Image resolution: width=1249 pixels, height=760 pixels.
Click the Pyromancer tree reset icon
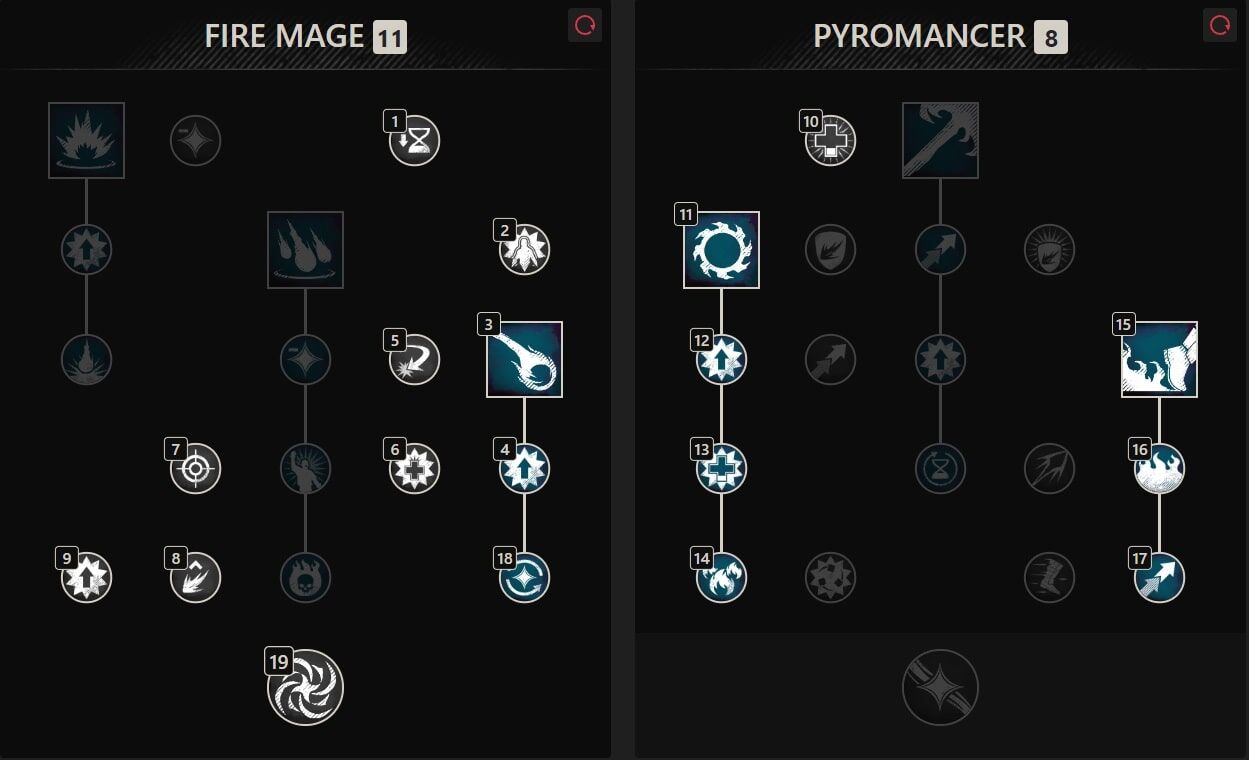click(x=1220, y=26)
